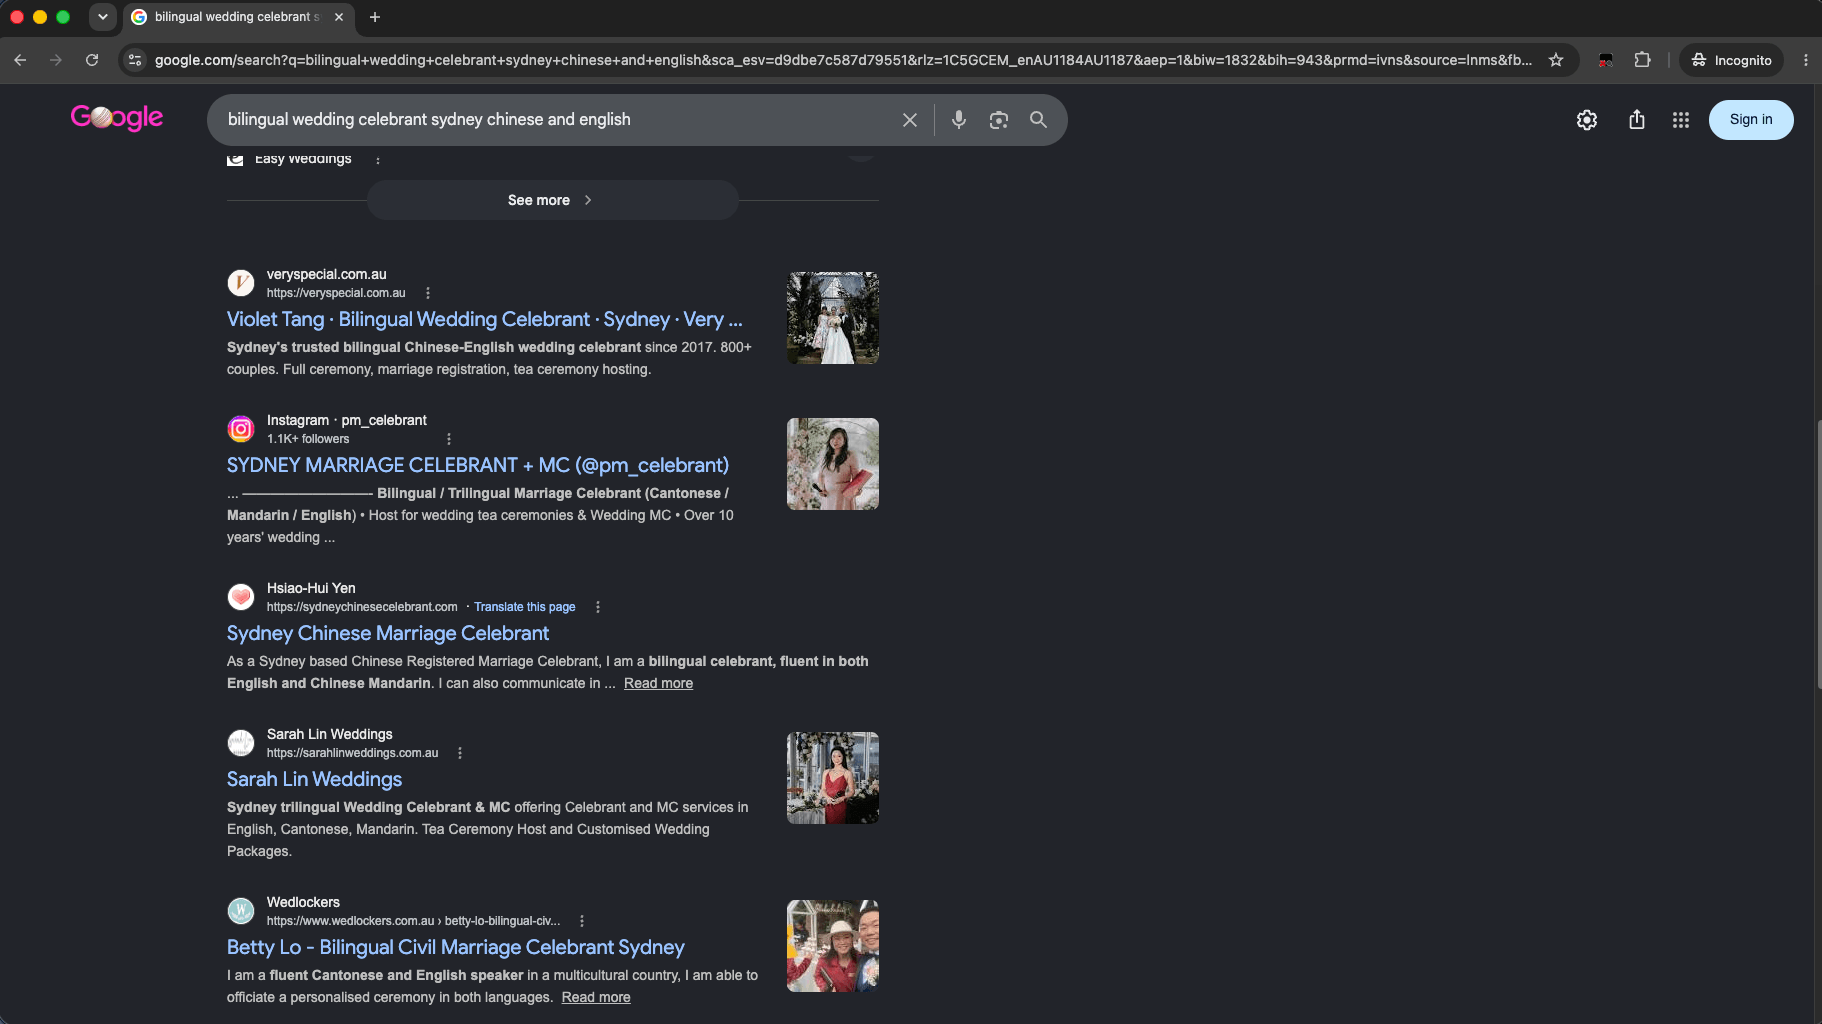Bookmark this page with the star

pos(1556,60)
